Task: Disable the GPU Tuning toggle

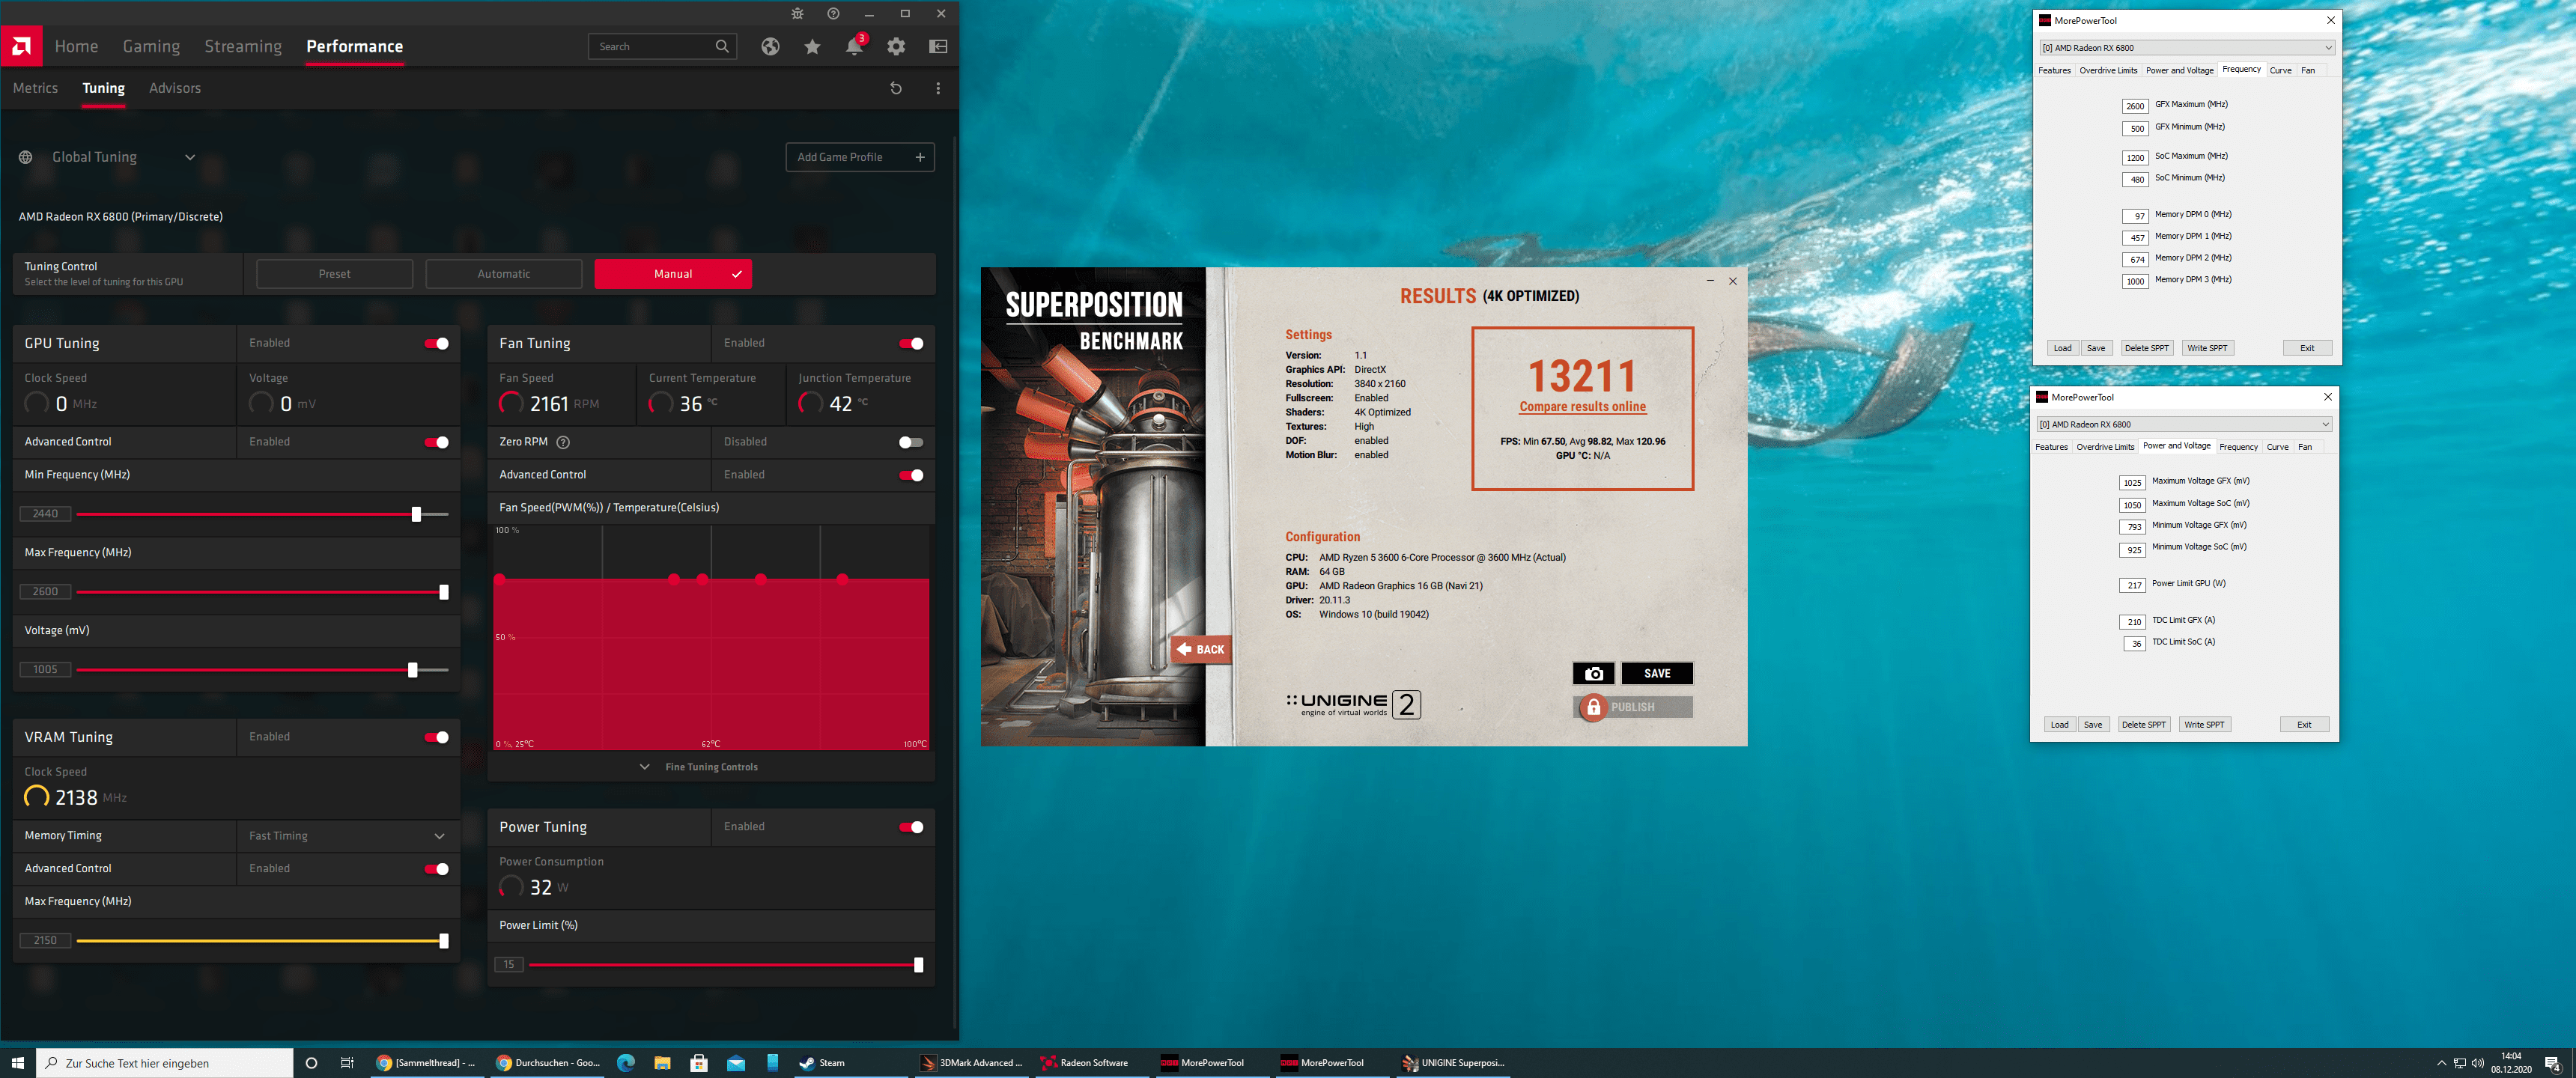Action: [436, 343]
